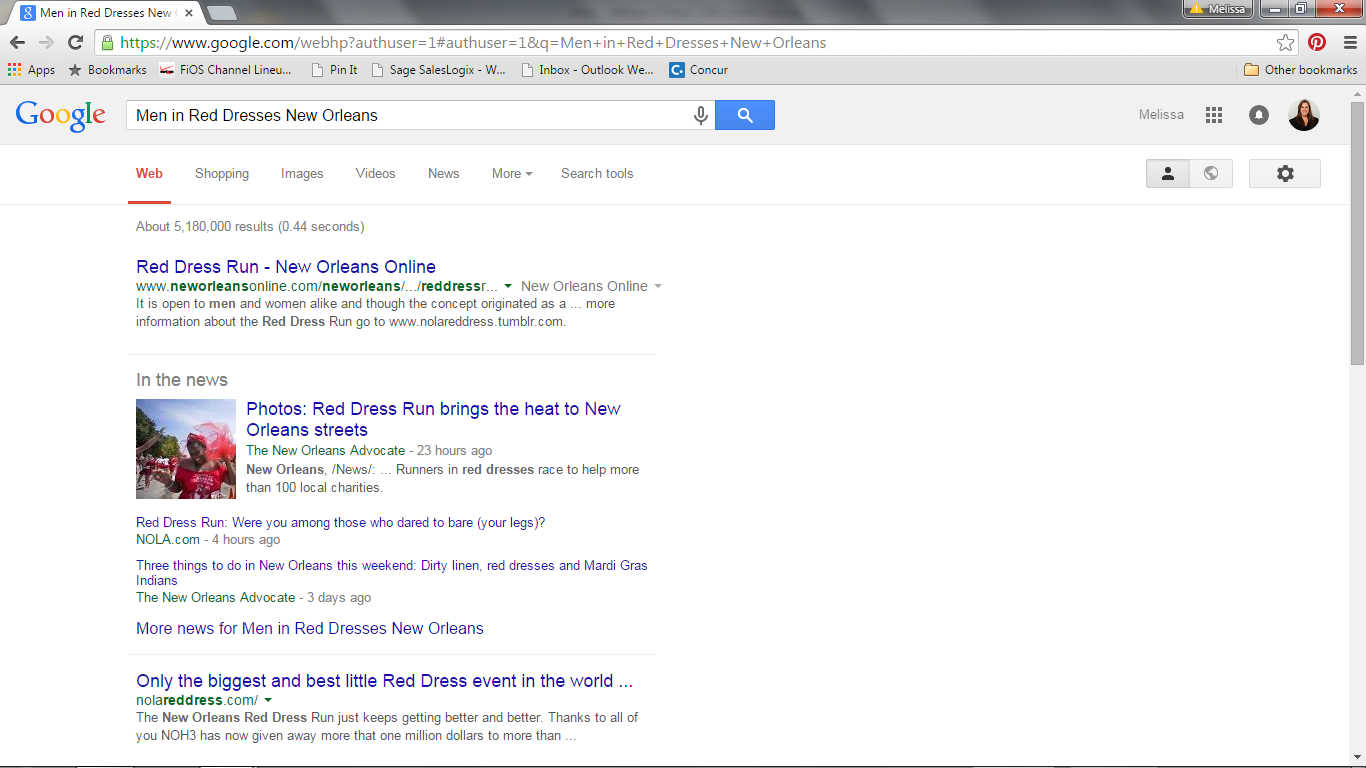1366x768 pixels.
Task: Open Red Dress Run - New Orleans Online
Action: click(x=286, y=267)
